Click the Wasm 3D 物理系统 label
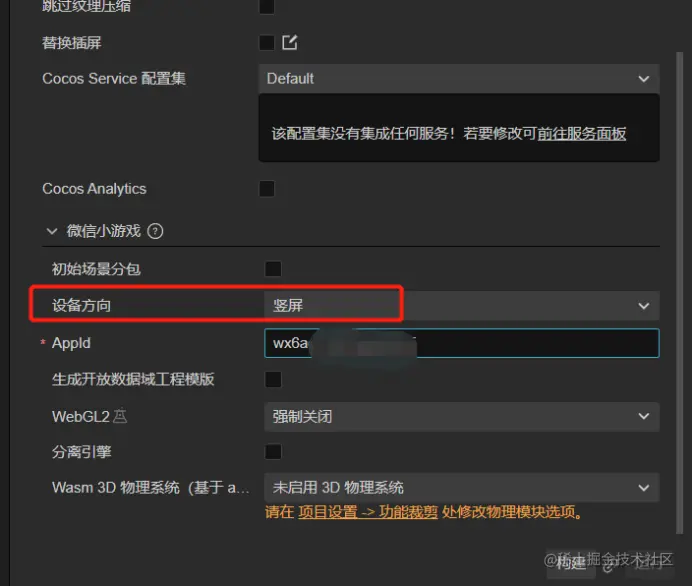 tap(150, 488)
